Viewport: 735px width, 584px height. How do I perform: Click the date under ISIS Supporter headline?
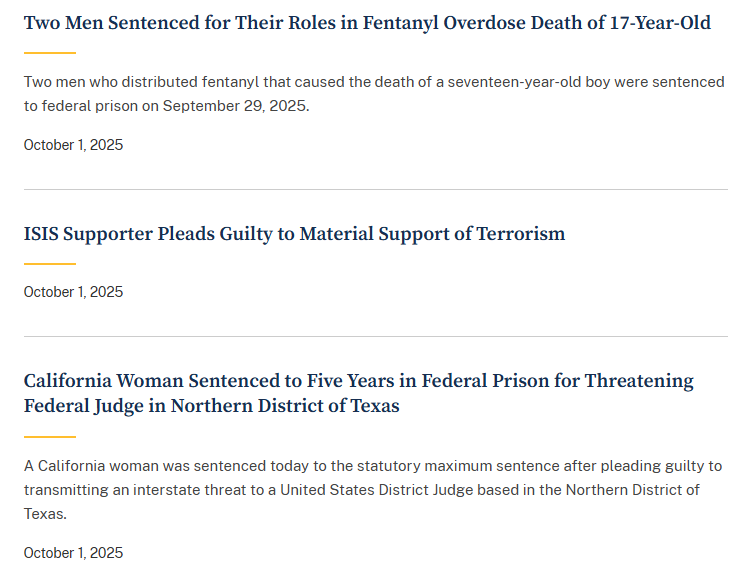coord(73,292)
